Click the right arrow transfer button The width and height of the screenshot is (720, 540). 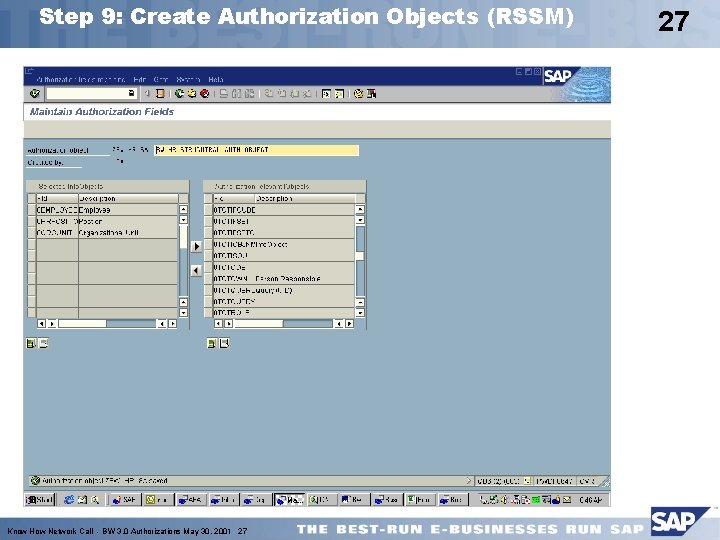coord(196,247)
